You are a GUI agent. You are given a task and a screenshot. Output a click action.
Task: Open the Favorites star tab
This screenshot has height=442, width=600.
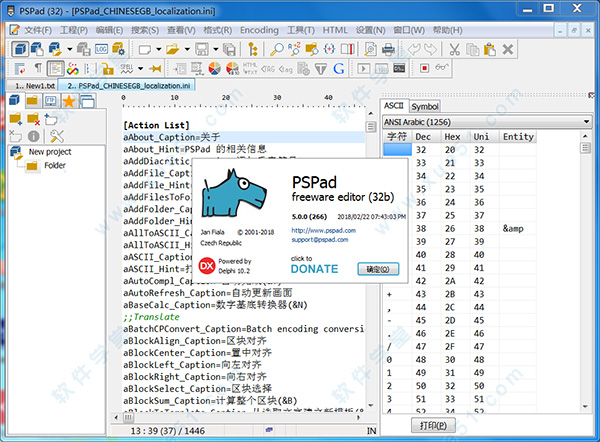click(69, 101)
